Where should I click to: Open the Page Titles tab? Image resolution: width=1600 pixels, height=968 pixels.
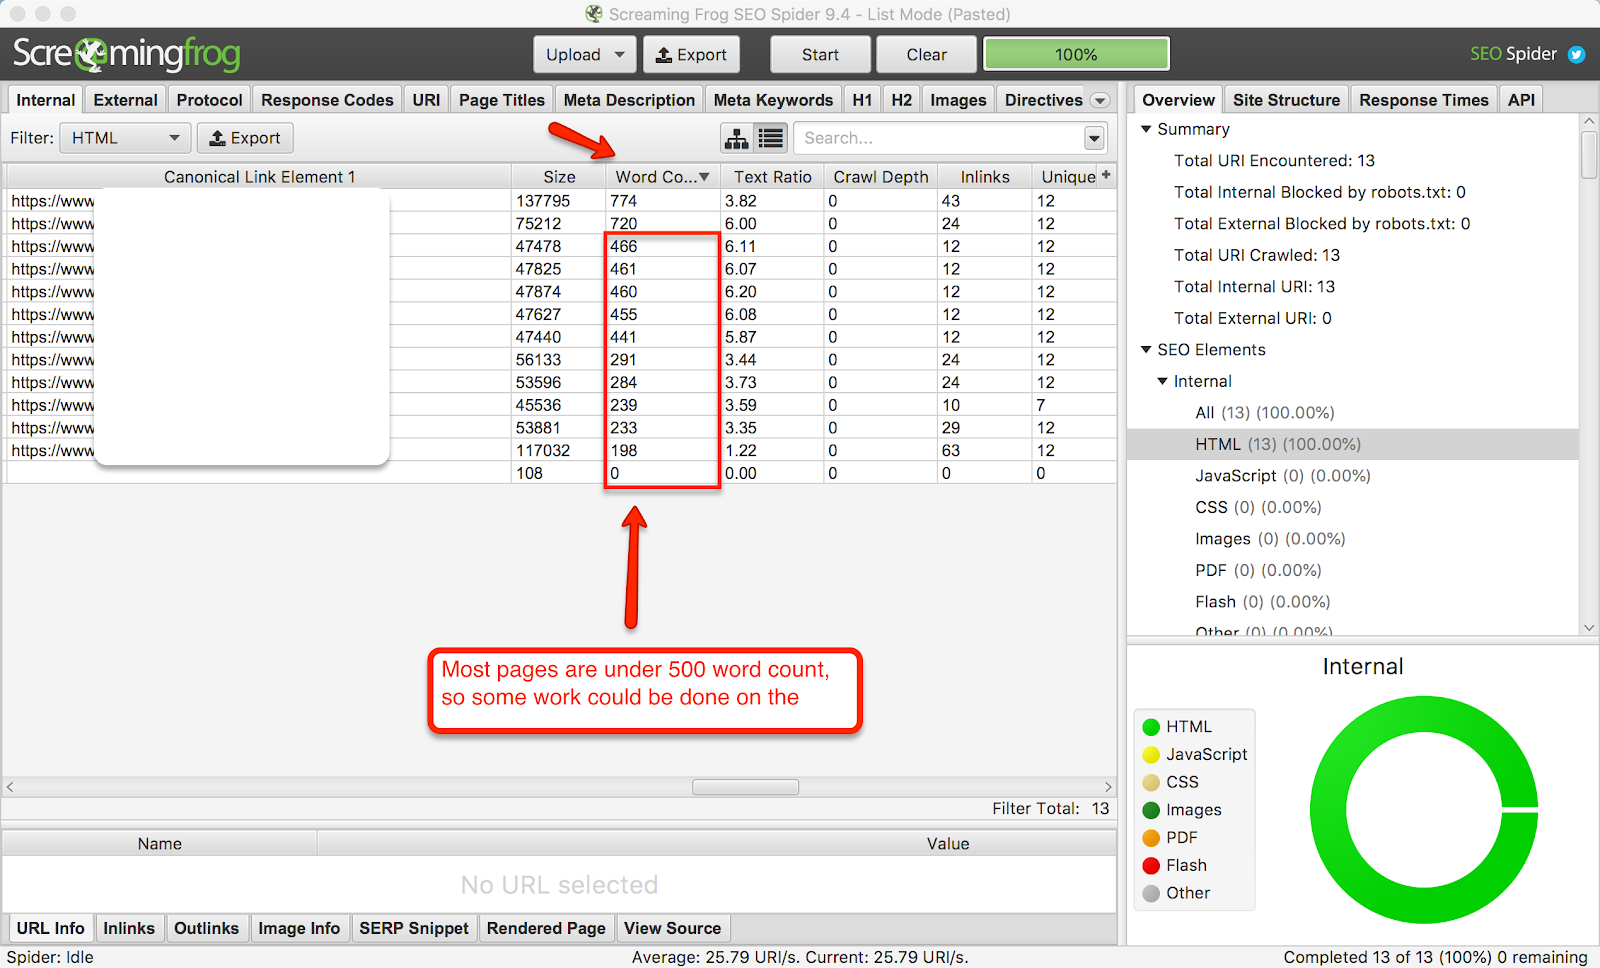pyautogui.click(x=502, y=100)
